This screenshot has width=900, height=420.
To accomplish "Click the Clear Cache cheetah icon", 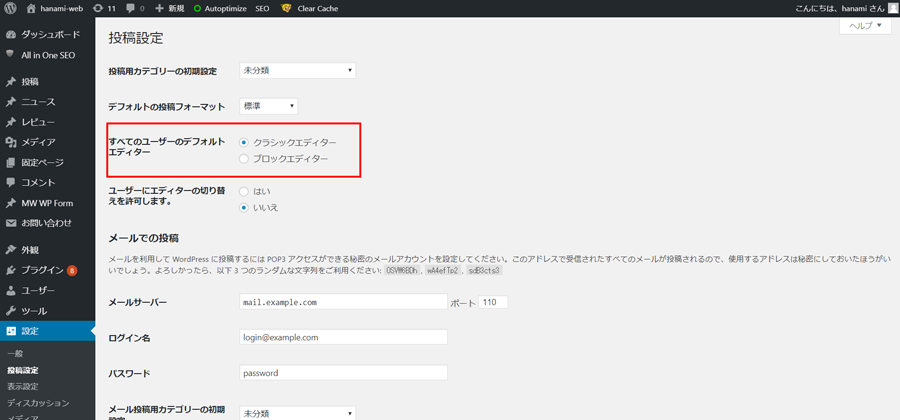I will [286, 9].
